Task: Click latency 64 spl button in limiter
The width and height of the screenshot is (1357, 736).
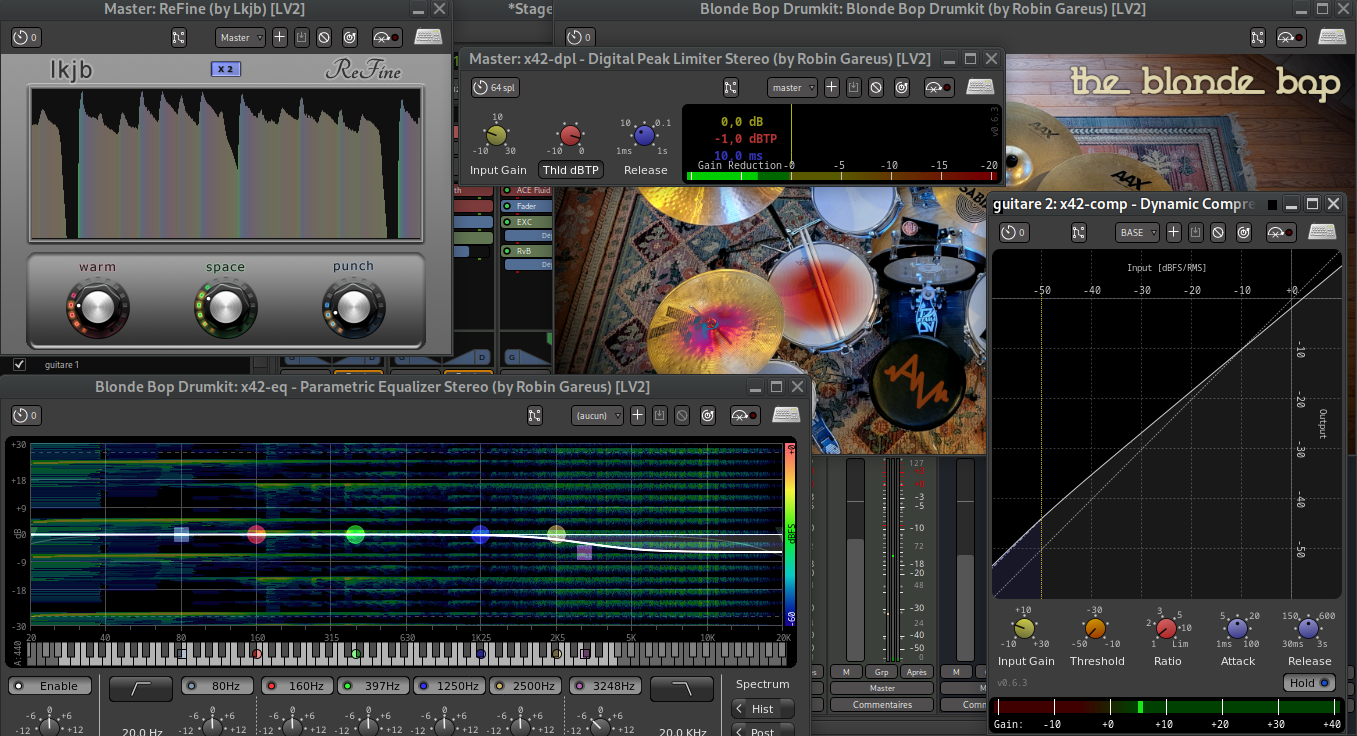Action: pyautogui.click(x=494, y=87)
